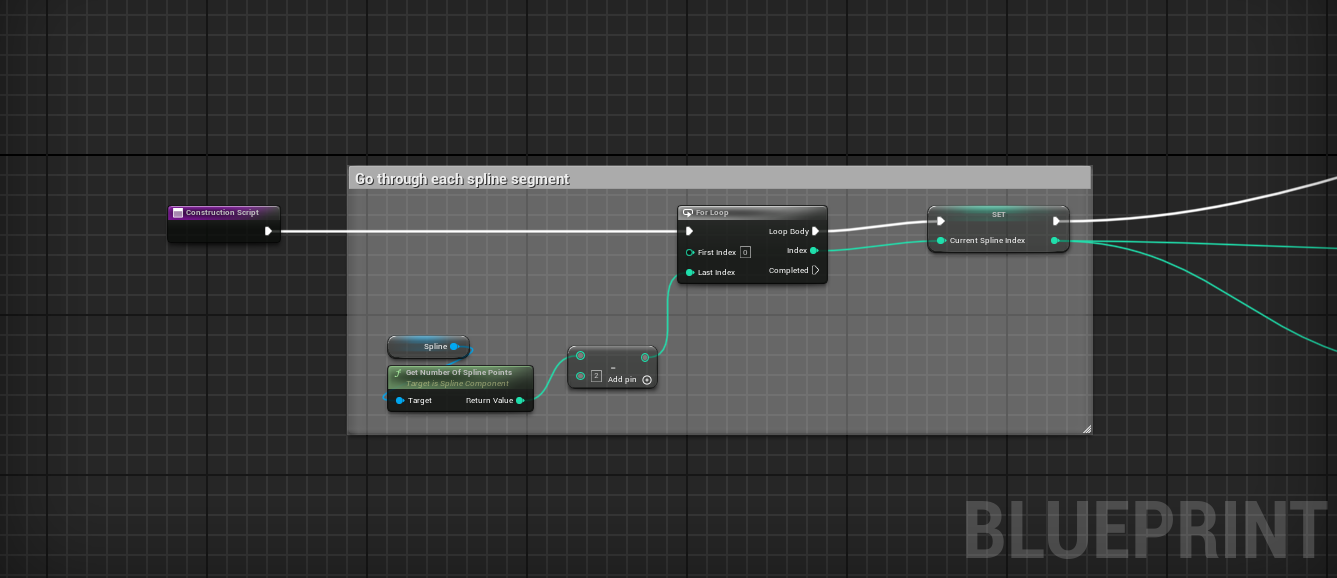Select Get Number Of Spline Points node title

[x=458, y=372]
